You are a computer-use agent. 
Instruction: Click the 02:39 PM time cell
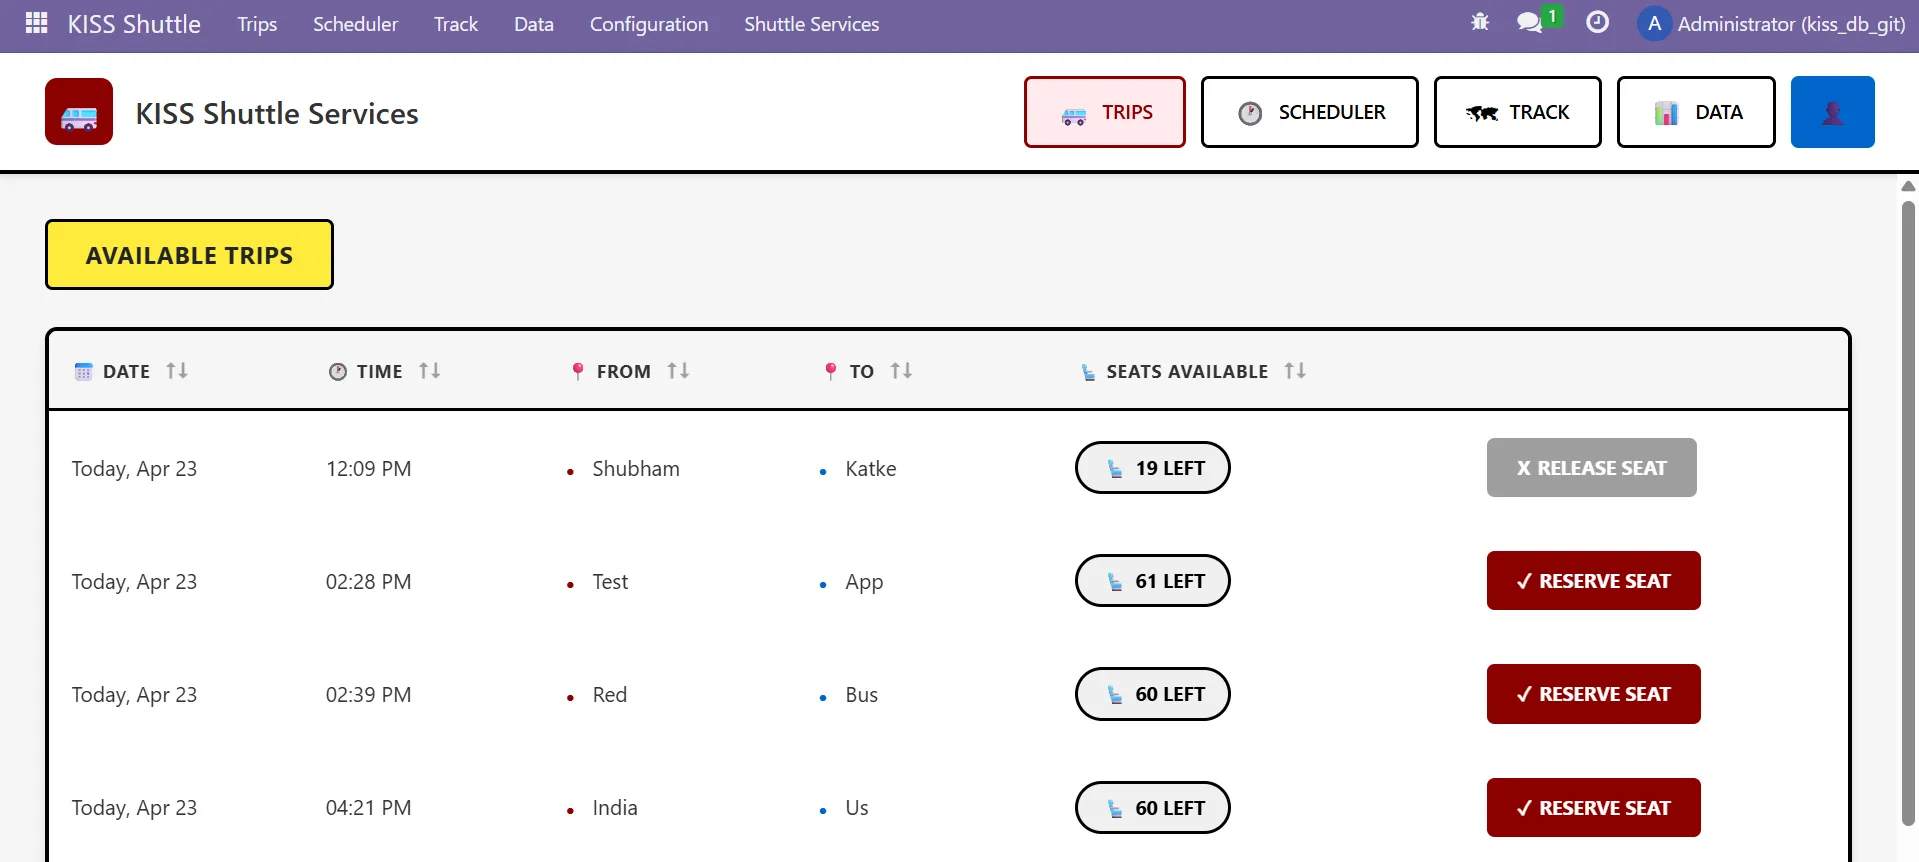(368, 694)
